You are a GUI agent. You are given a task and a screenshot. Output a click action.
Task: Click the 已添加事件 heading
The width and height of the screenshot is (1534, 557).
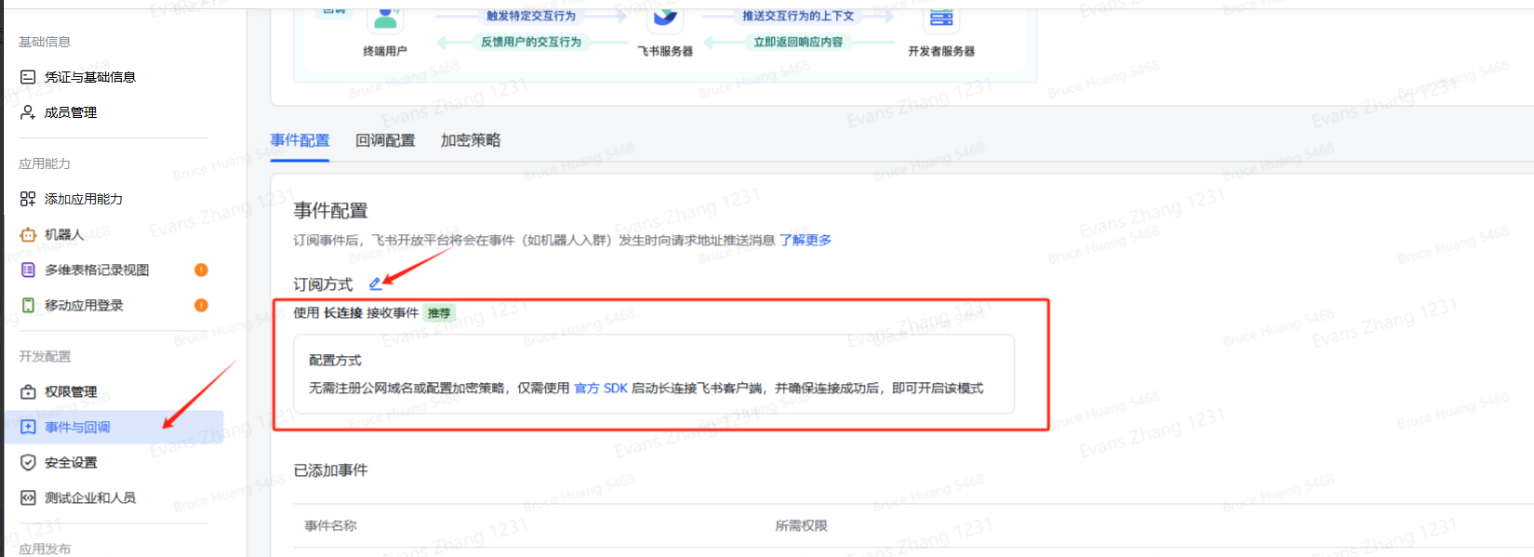tap(331, 470)
